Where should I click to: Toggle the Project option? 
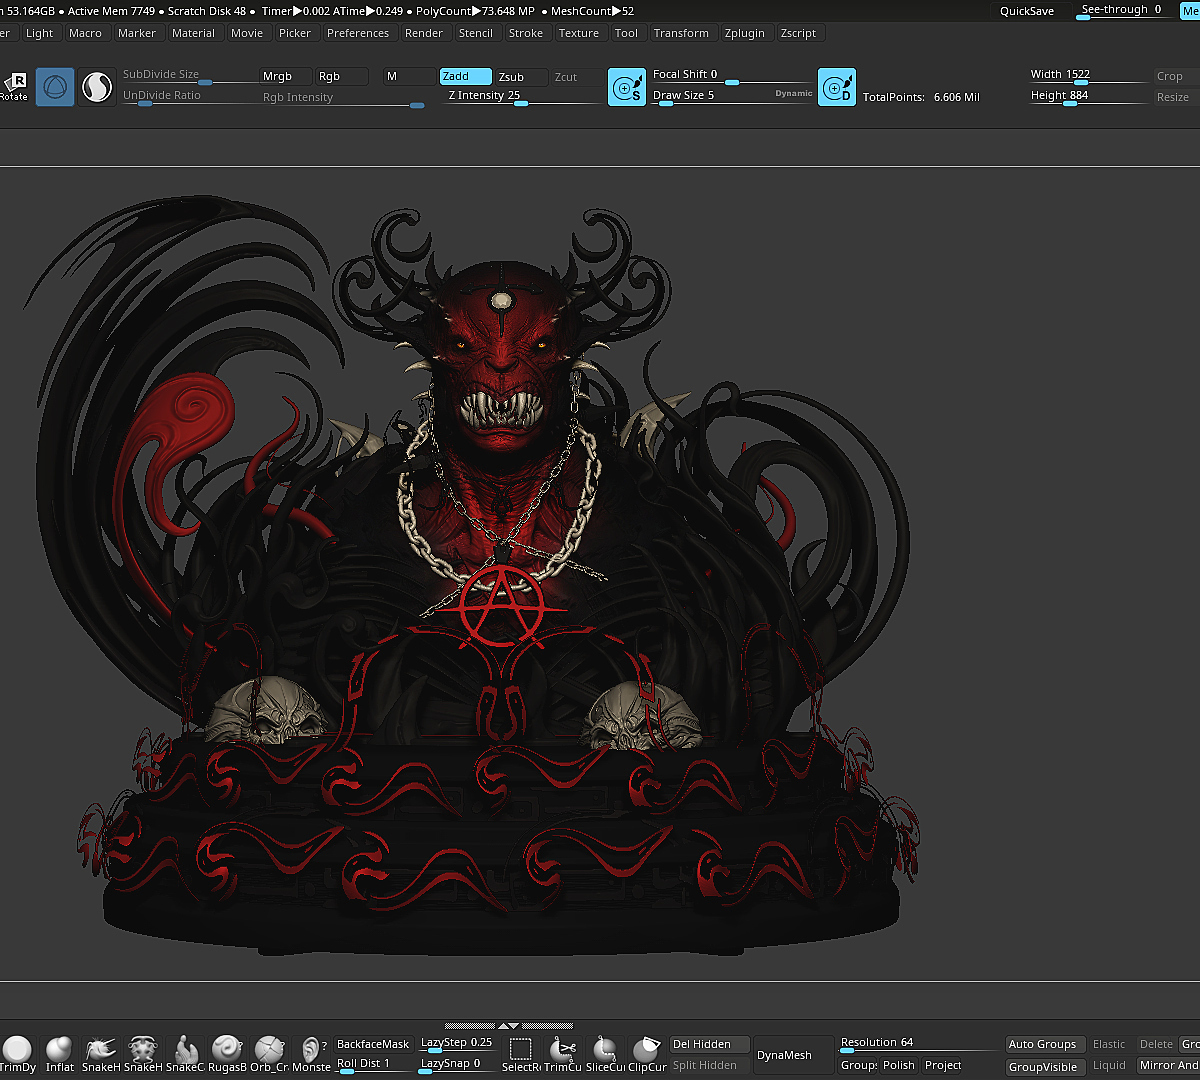point(943,1065)
